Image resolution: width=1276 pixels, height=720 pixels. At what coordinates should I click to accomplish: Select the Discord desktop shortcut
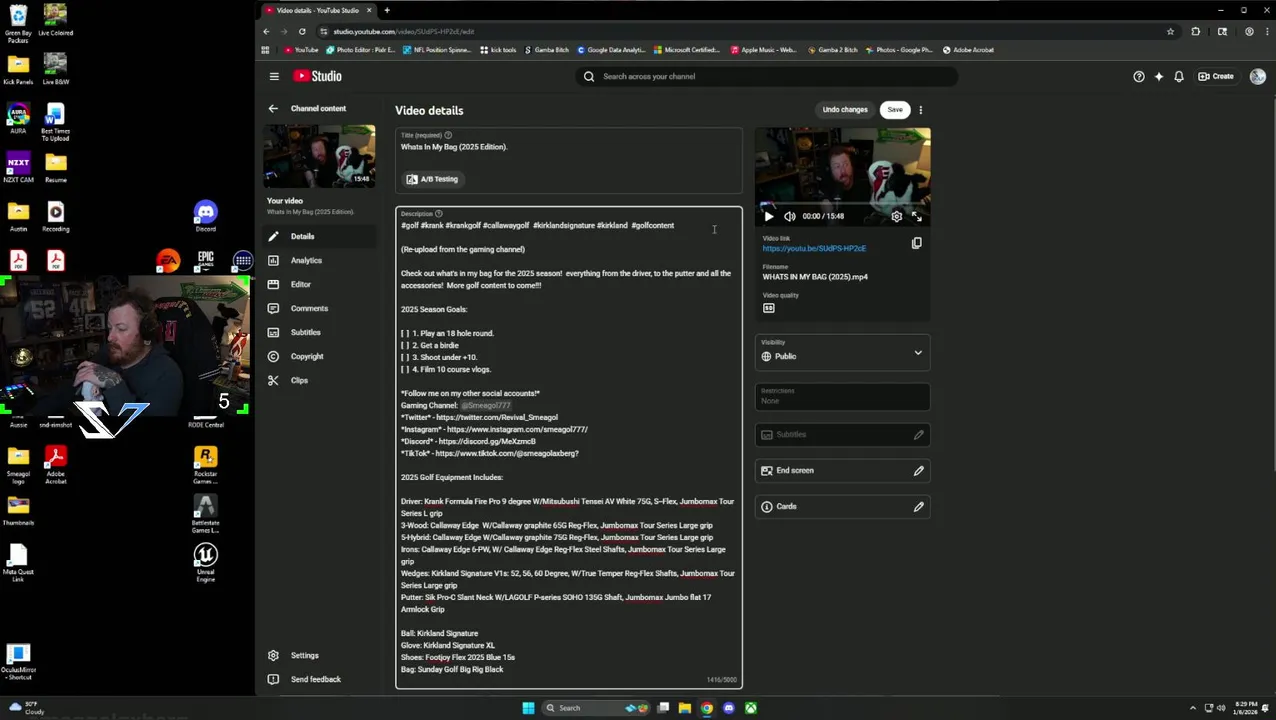coord(205,216)
